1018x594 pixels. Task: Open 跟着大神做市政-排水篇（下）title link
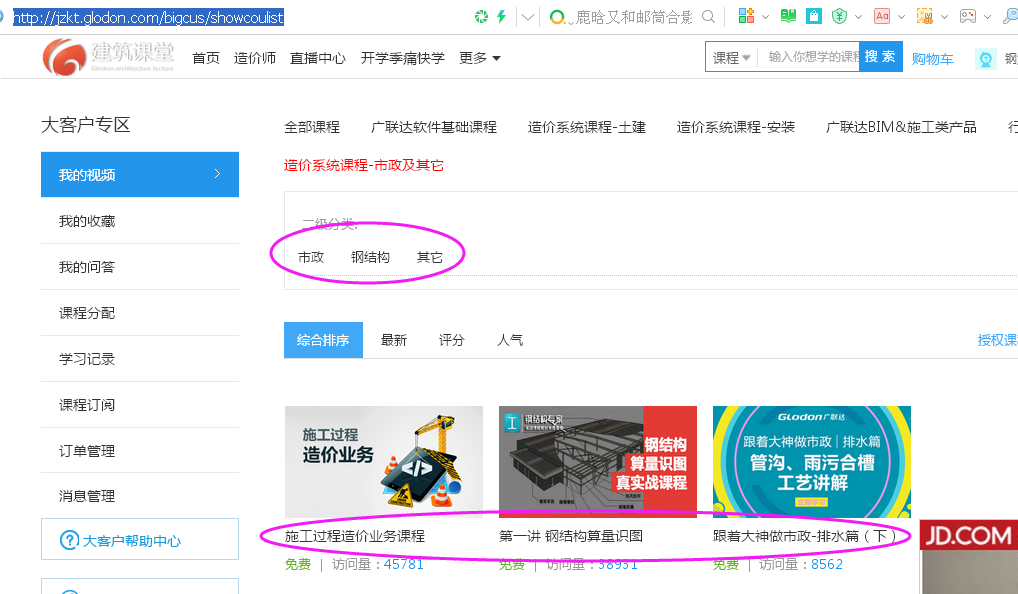click(x=805, y=536)
